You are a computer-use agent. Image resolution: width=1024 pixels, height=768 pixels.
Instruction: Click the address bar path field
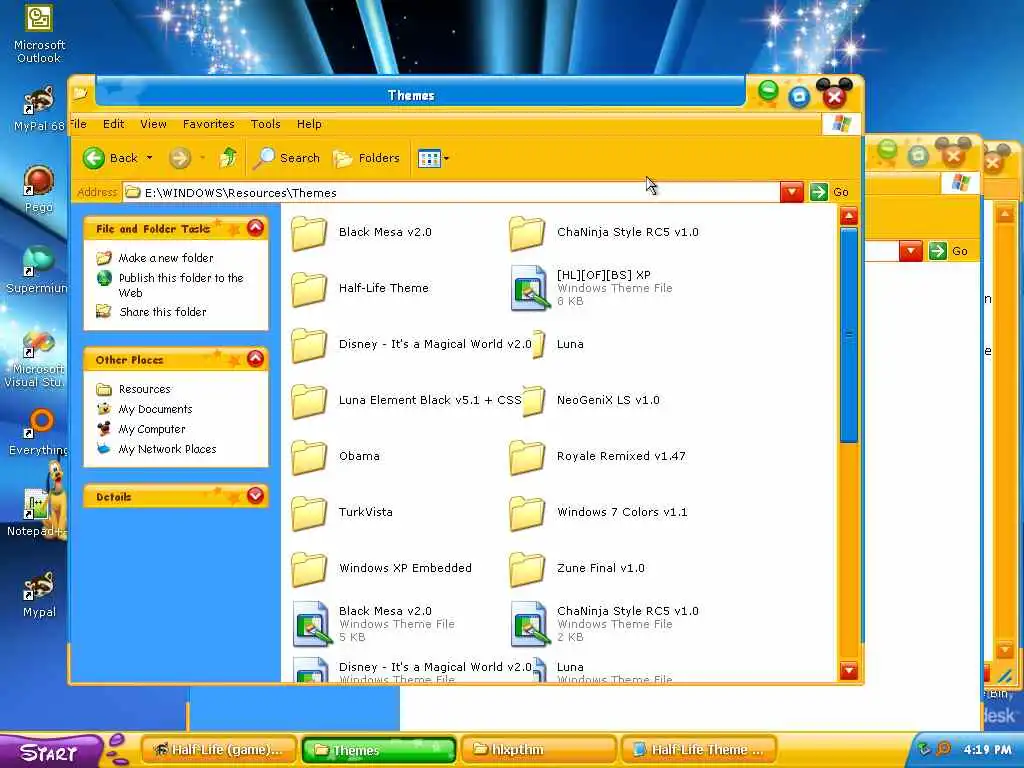(x=451, y=193)
